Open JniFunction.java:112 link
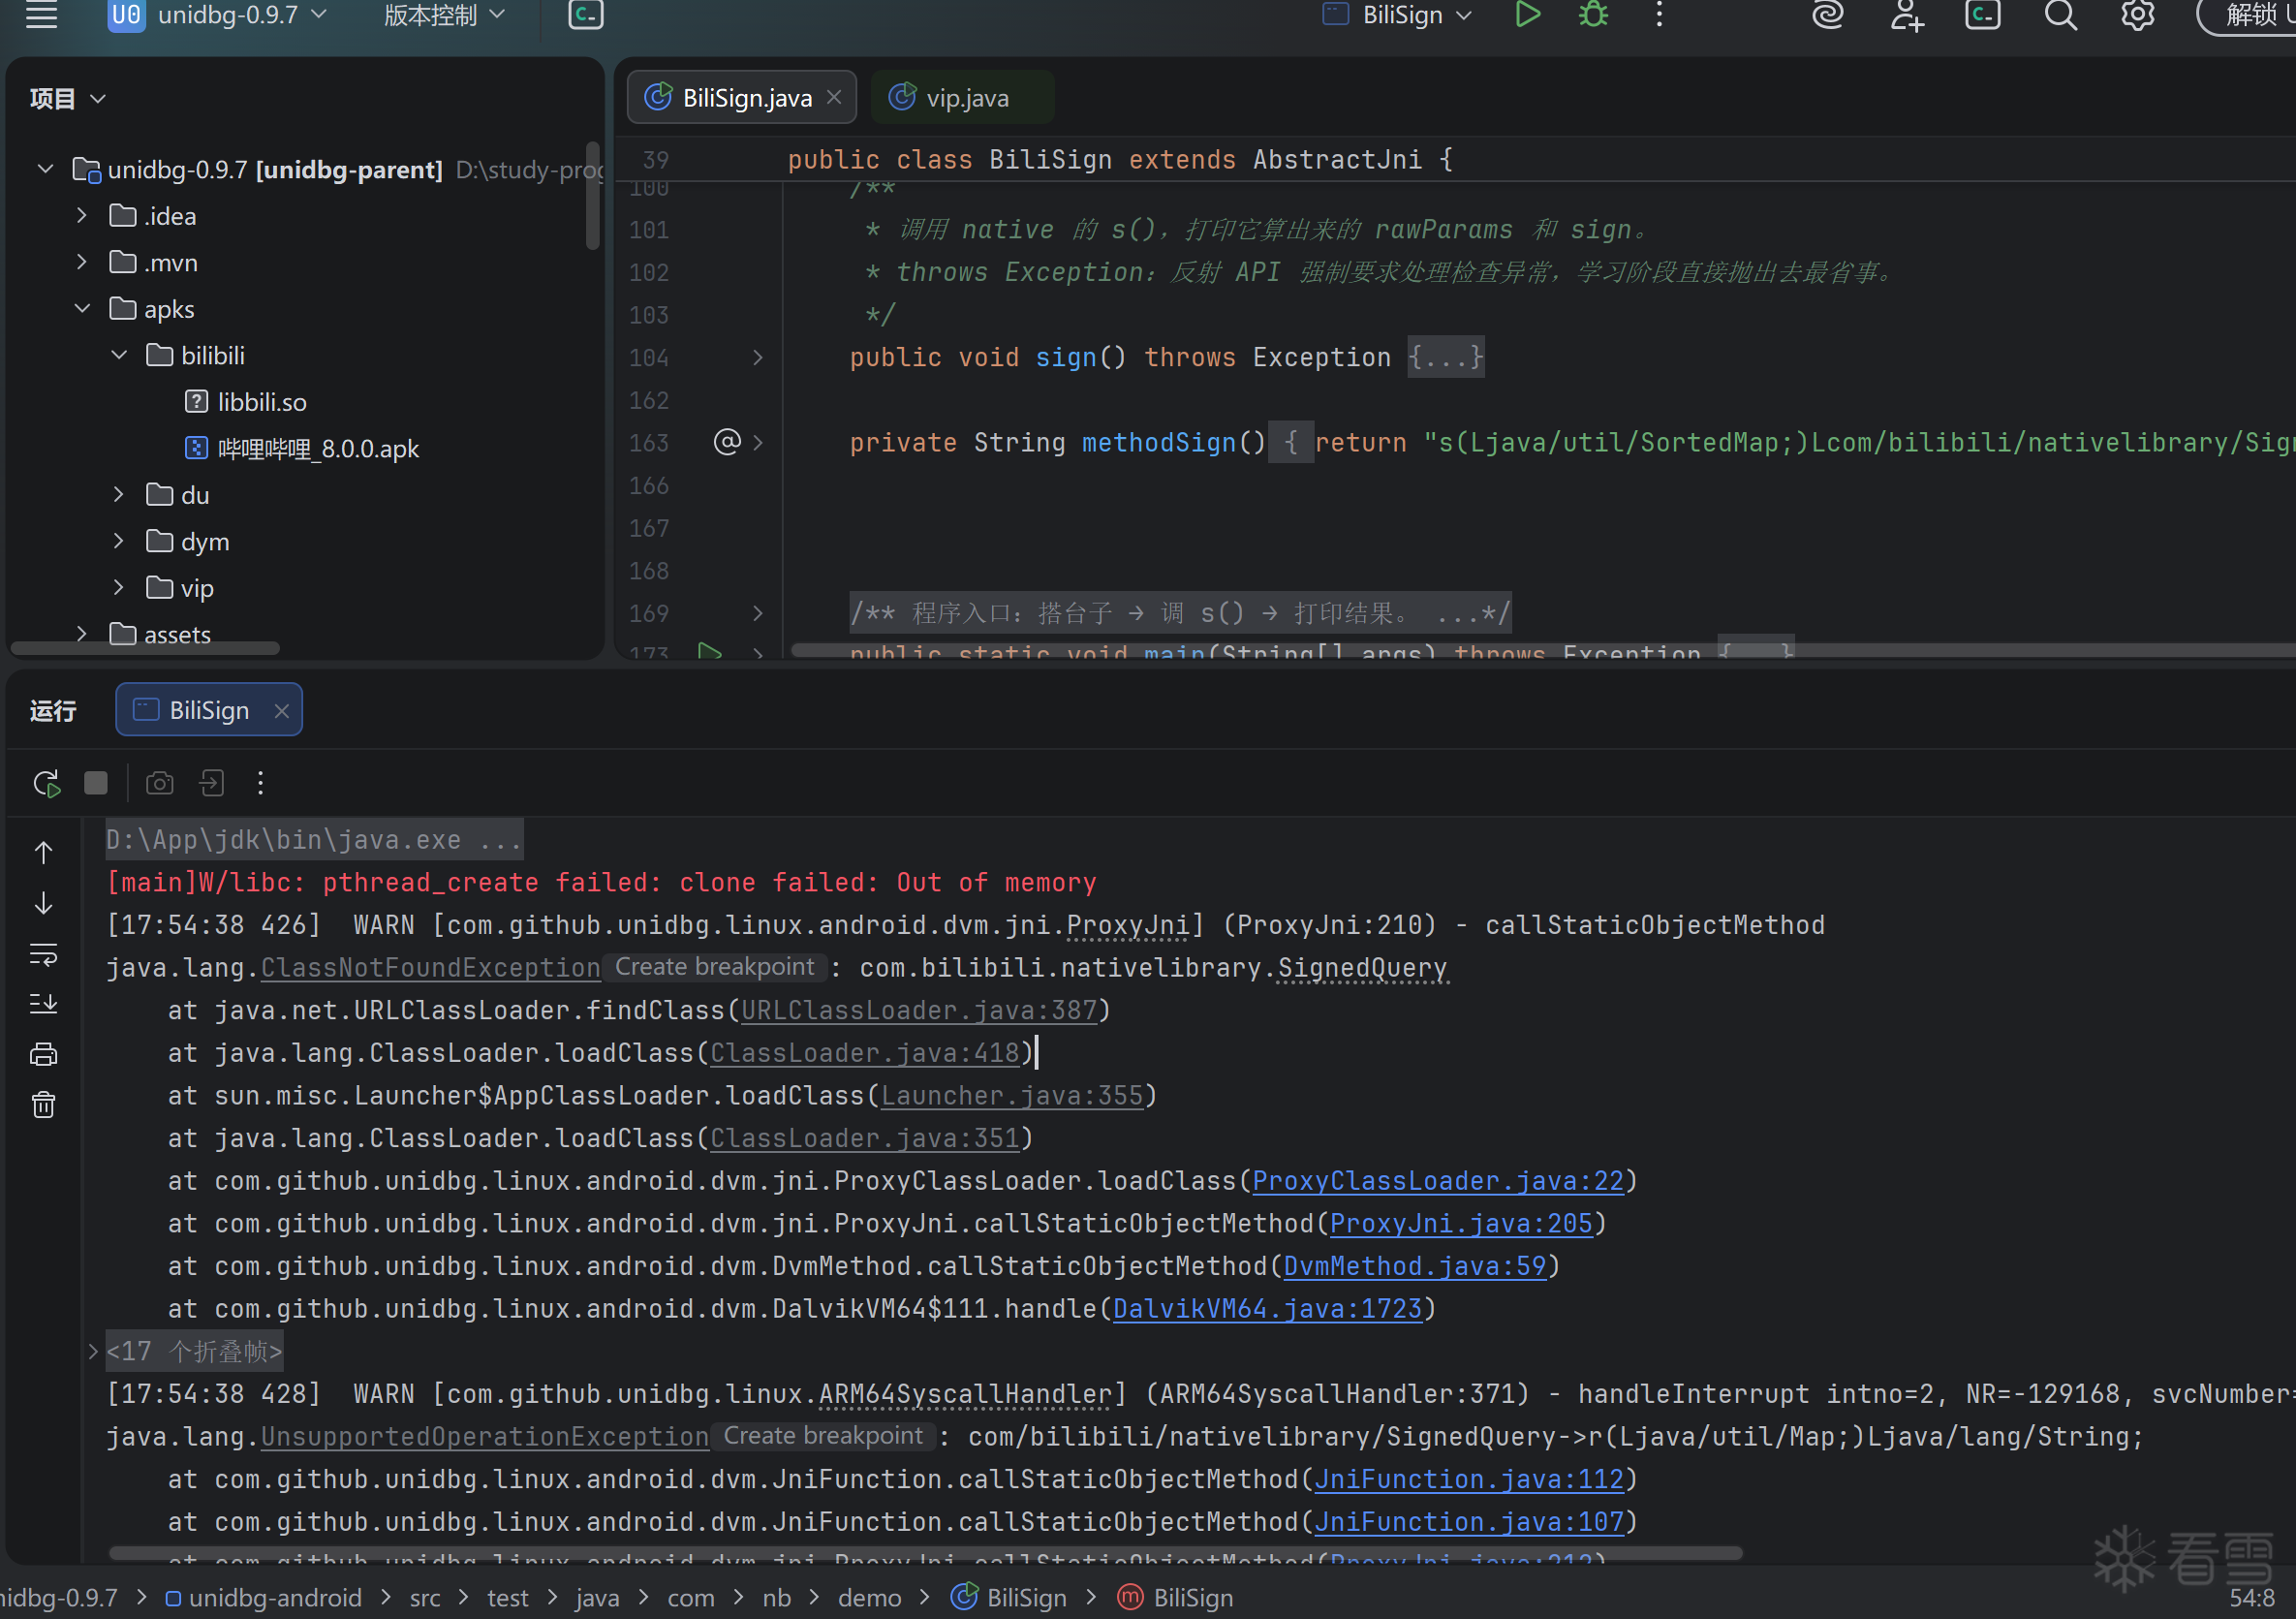Image resolution: width=2296 pixels, height=1619 pixels. [x=1468, y=1479]
